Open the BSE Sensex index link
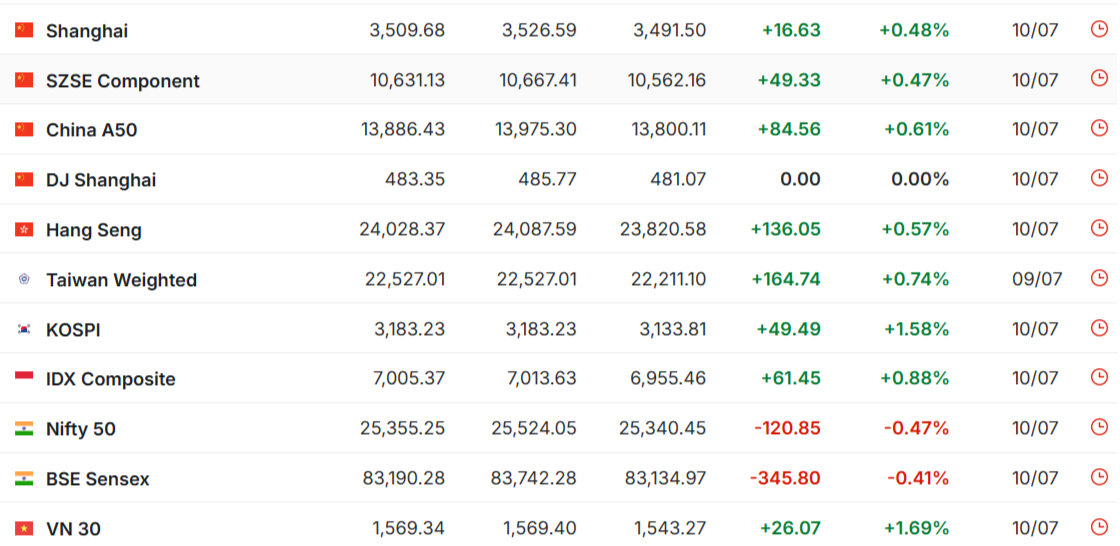This screenshot has width=1120, height=546. click(98, 479)
